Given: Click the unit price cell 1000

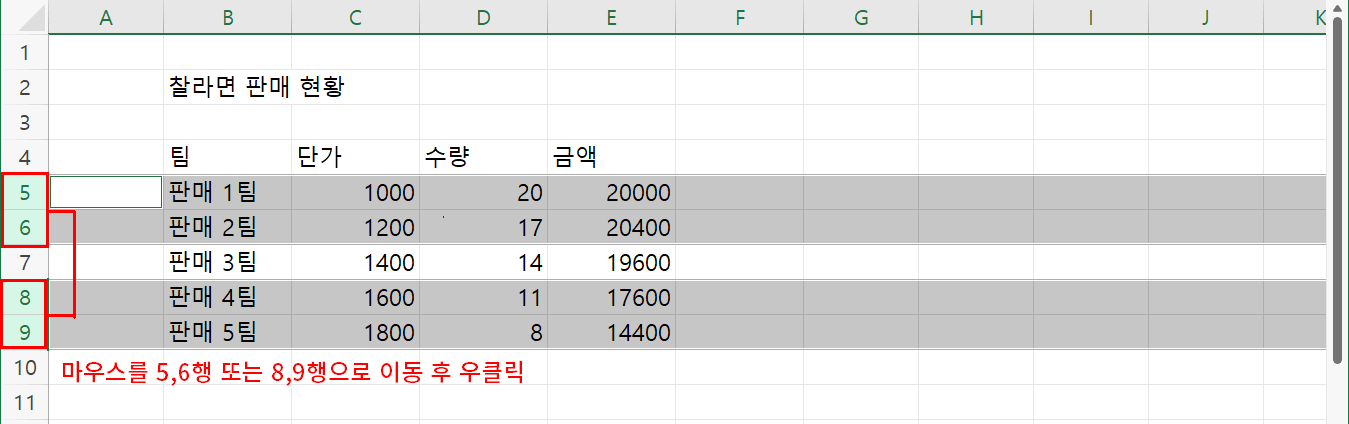Looking at the screenshot, I should point(356,192).
